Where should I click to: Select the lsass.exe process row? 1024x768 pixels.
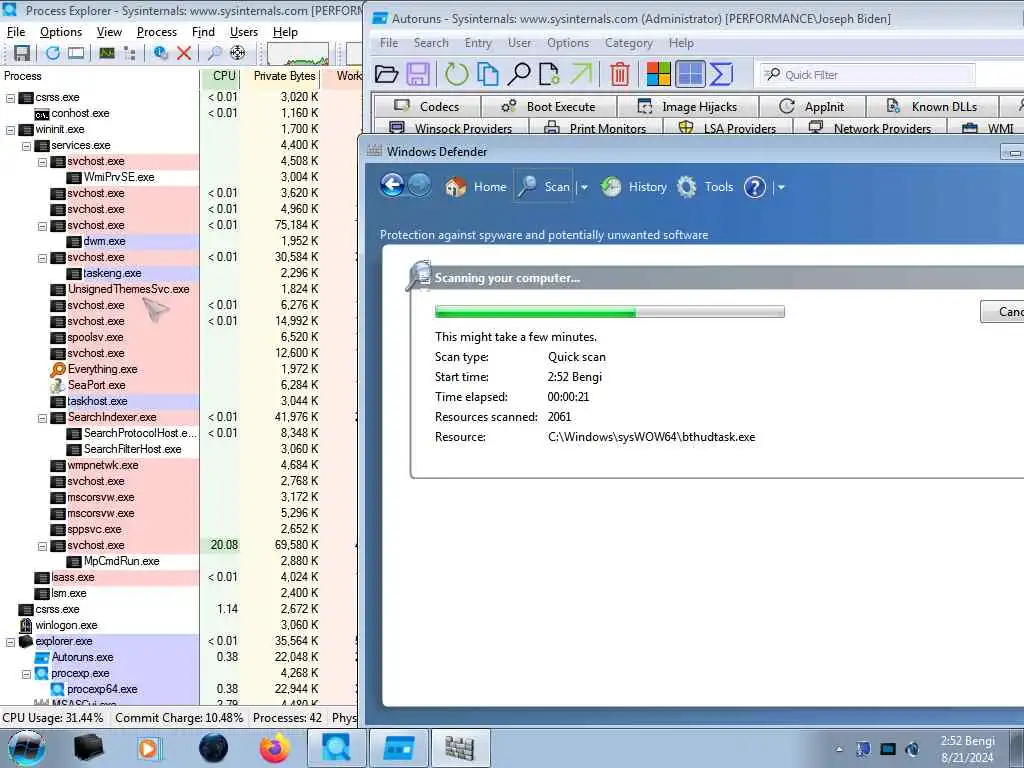coord(73,578)
